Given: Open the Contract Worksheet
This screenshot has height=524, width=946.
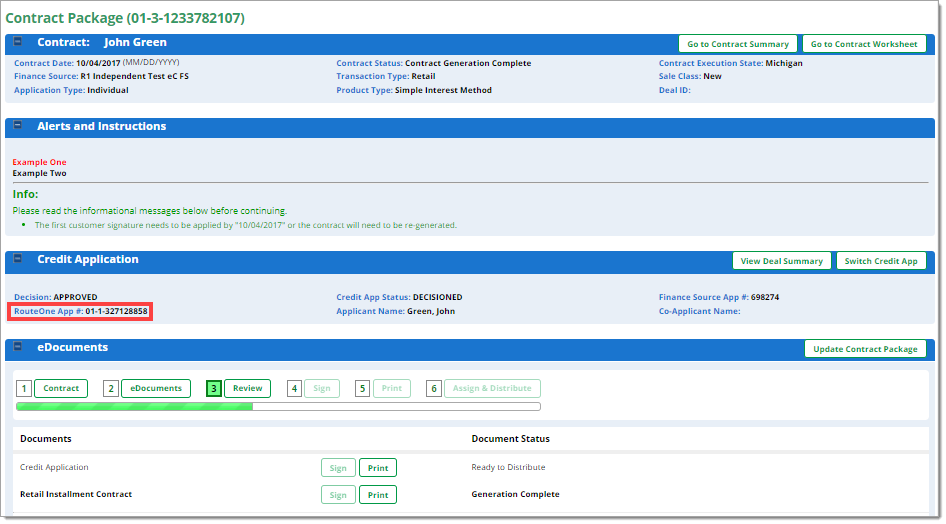Looking at the screenshot, I should [863, 44].
